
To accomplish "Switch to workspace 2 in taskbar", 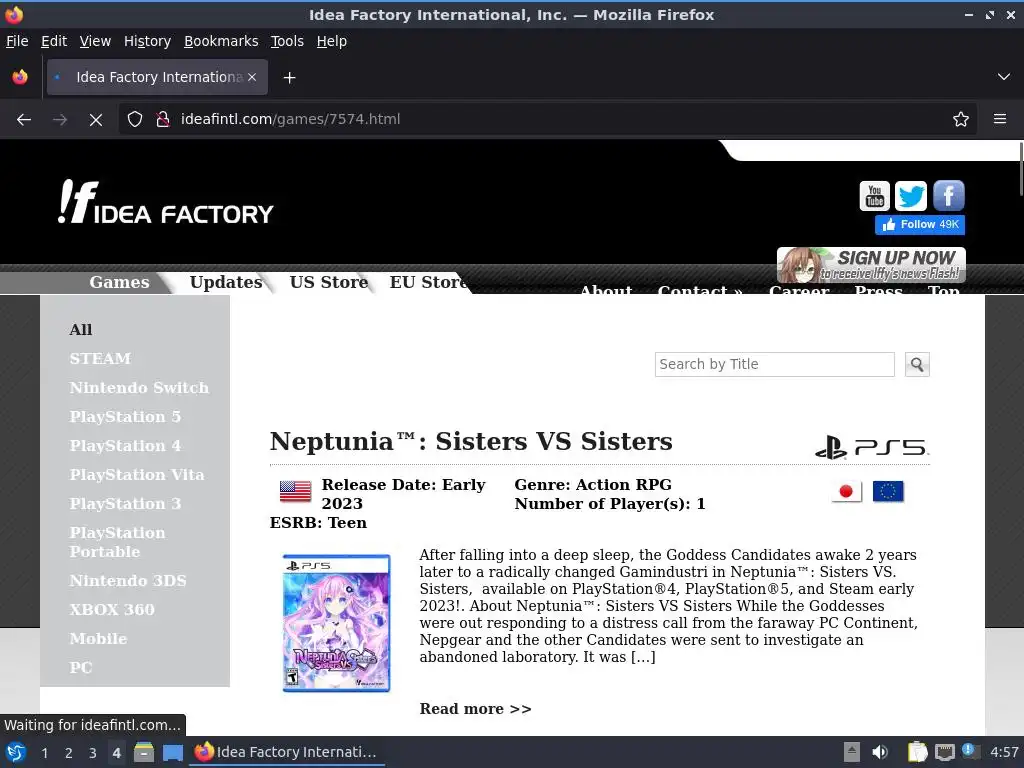I will pos(69,753).
